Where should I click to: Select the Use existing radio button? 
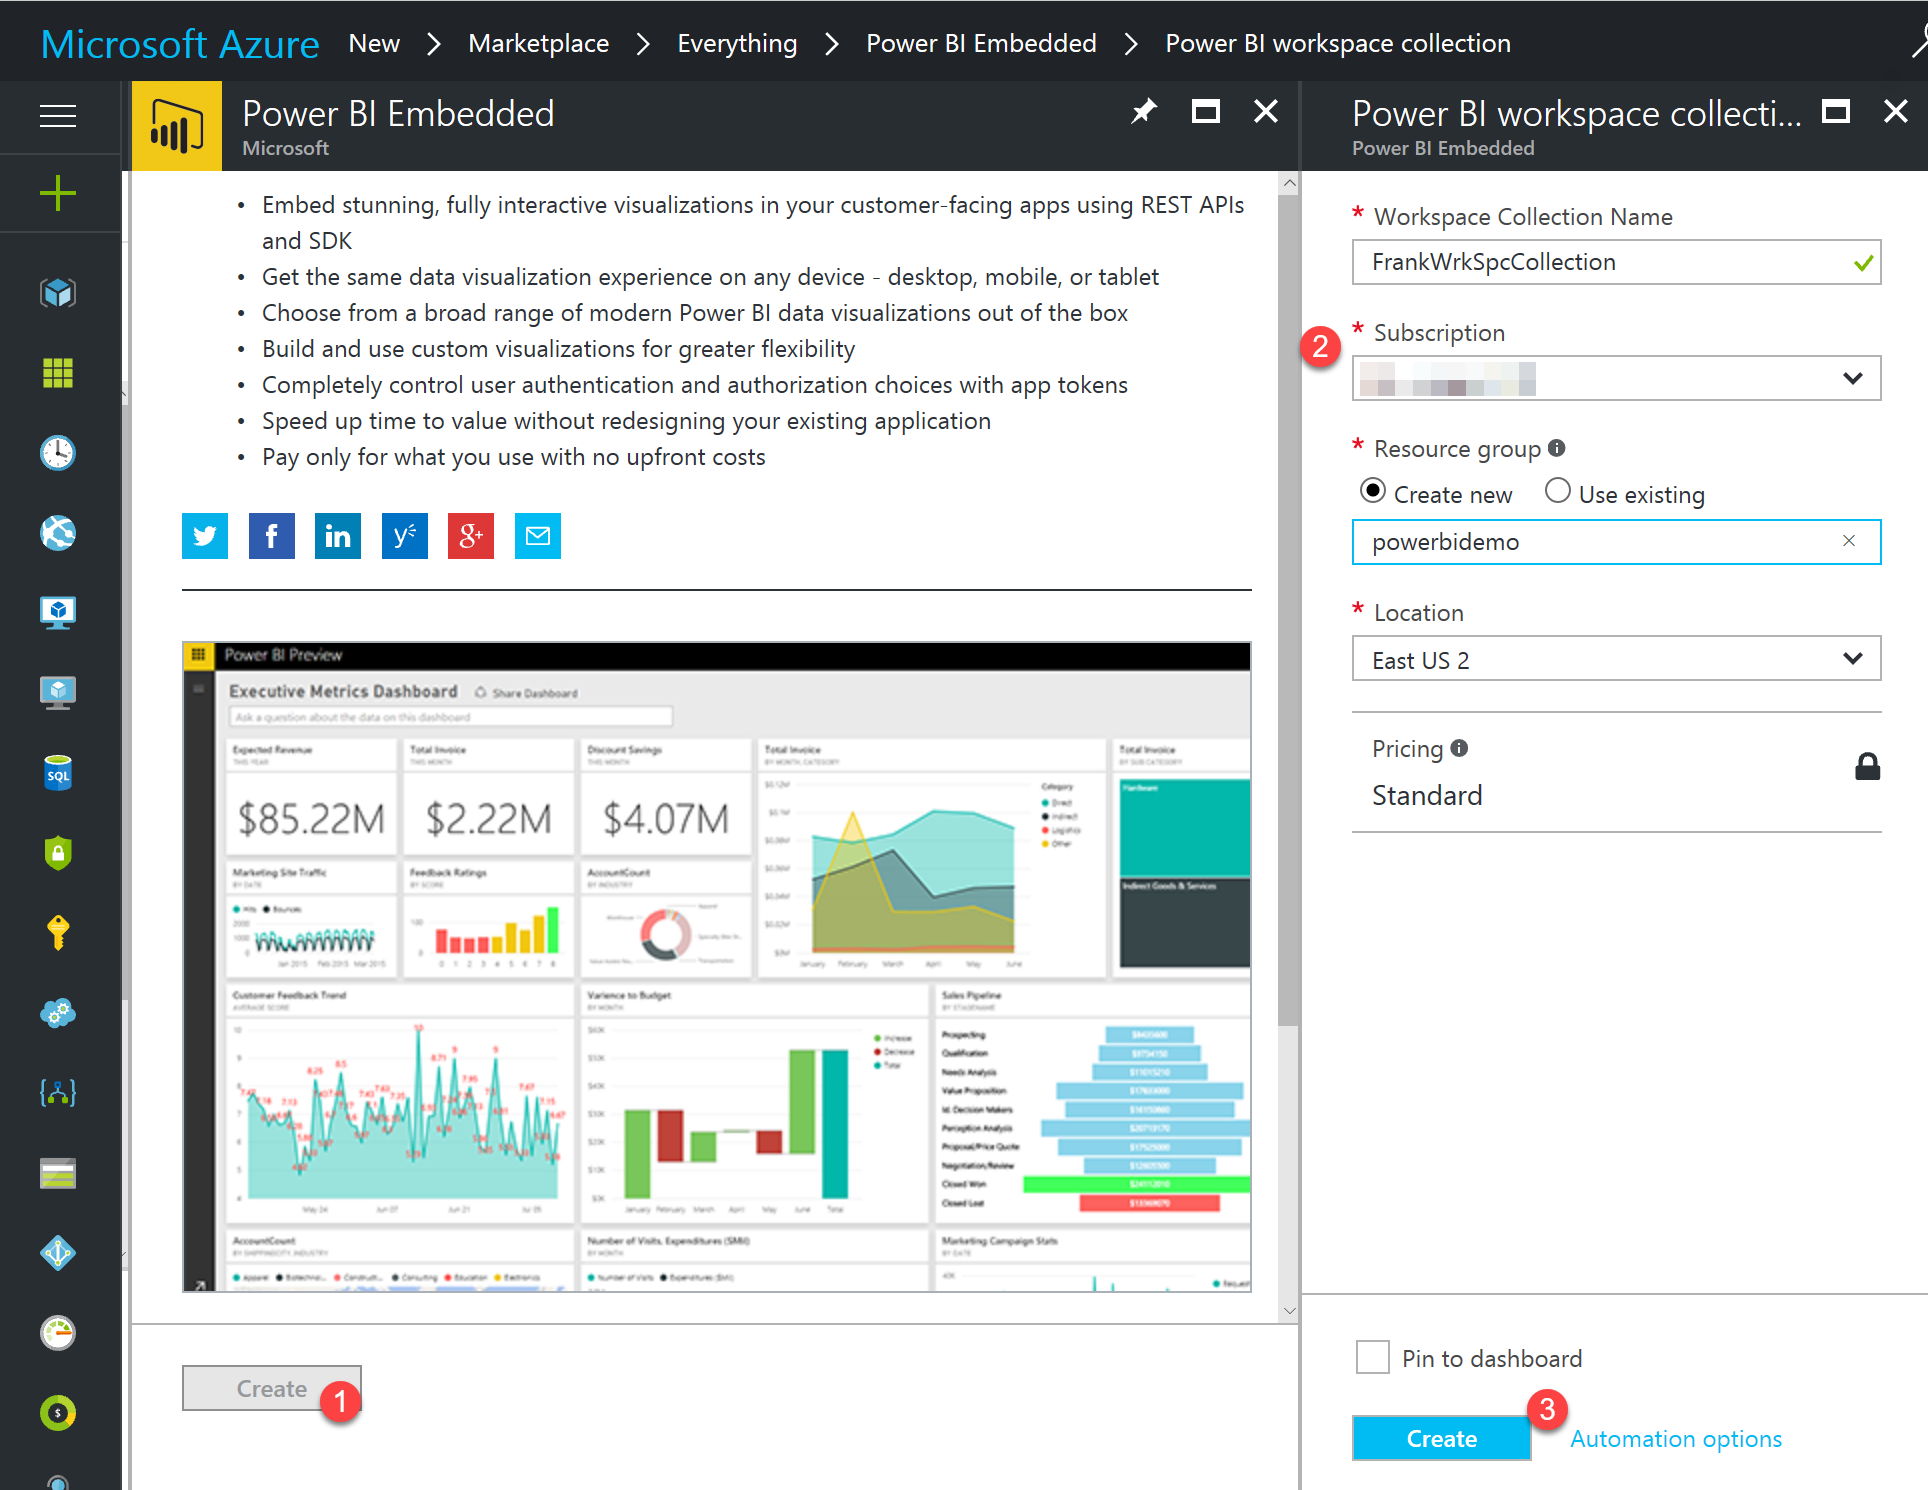pyautogui.click(x=1557, y=491)
